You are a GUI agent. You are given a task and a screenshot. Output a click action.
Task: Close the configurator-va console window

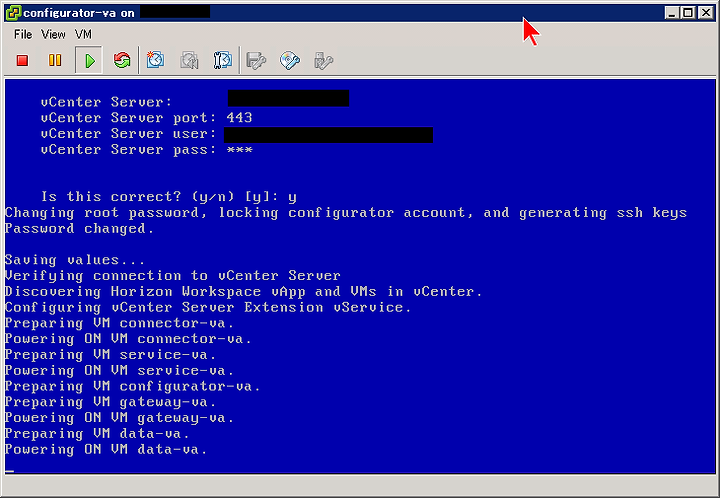(705, 13)
